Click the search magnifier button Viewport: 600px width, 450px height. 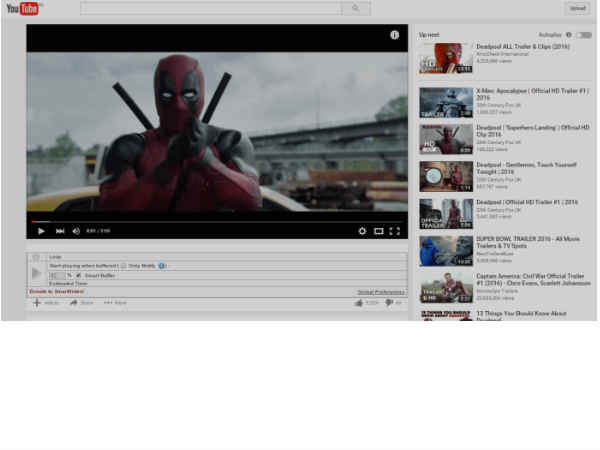tap(355, 8)
